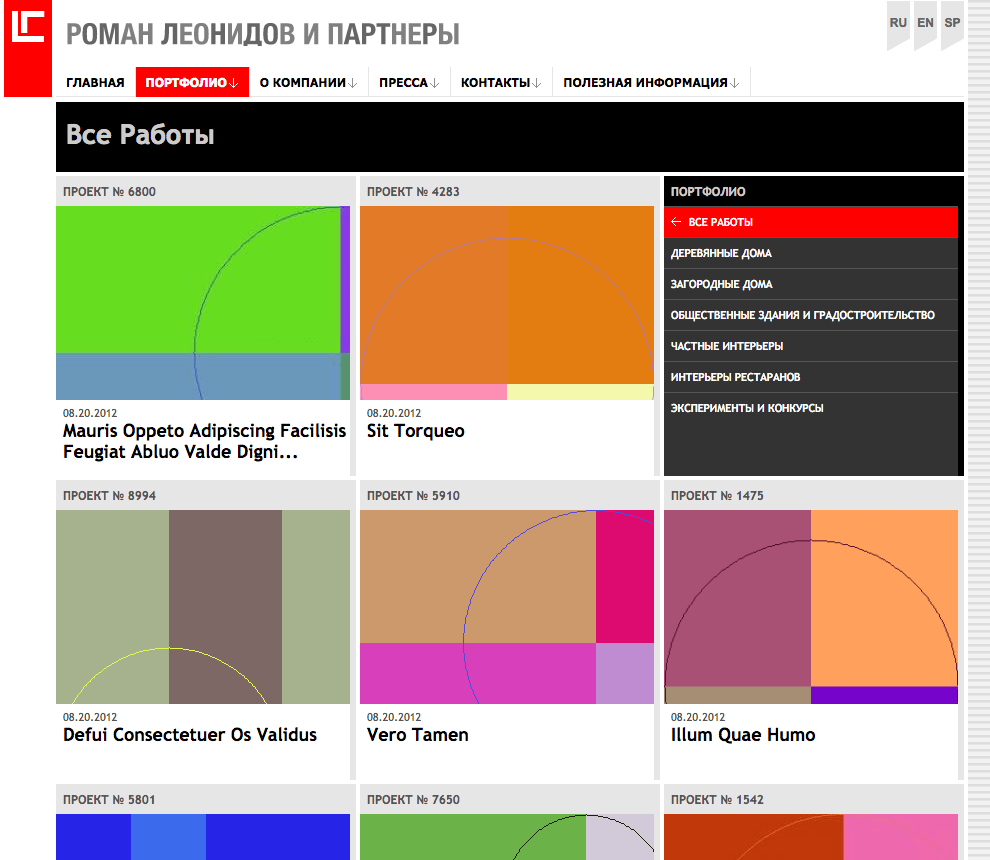Switch site language to RU
The height and width of the screenshot is (860, 990).
tap(898, 23)
